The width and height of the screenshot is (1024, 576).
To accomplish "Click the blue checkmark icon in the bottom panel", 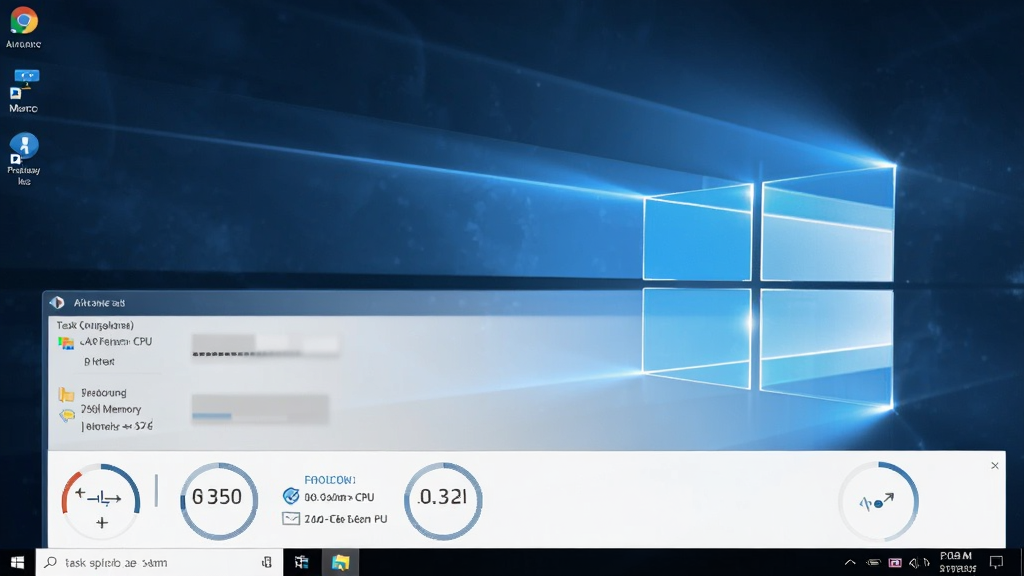I will point(291,496).
